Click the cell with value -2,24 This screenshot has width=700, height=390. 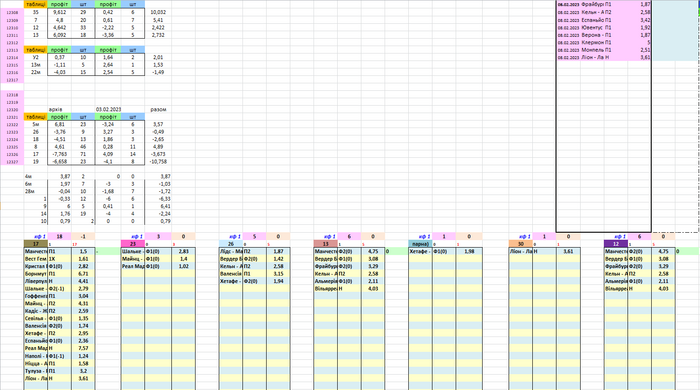[158, 214]
